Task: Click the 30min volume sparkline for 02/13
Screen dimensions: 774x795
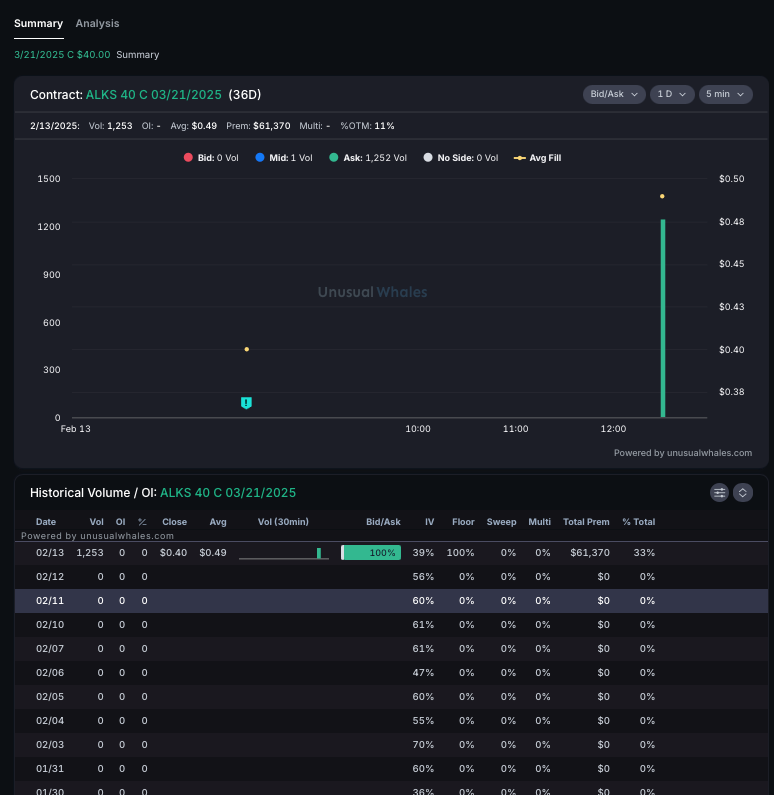Action: (284, 553)
